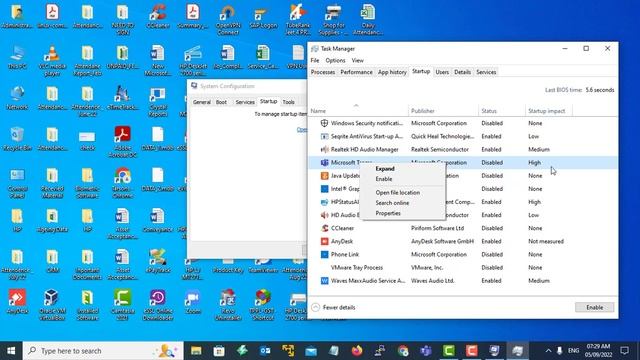Image resolution: width=640 pixels, height=360 pixels.
Task: Switch to Task Manager Services tab
Action: pyautogui.click(x=486, y=72)
